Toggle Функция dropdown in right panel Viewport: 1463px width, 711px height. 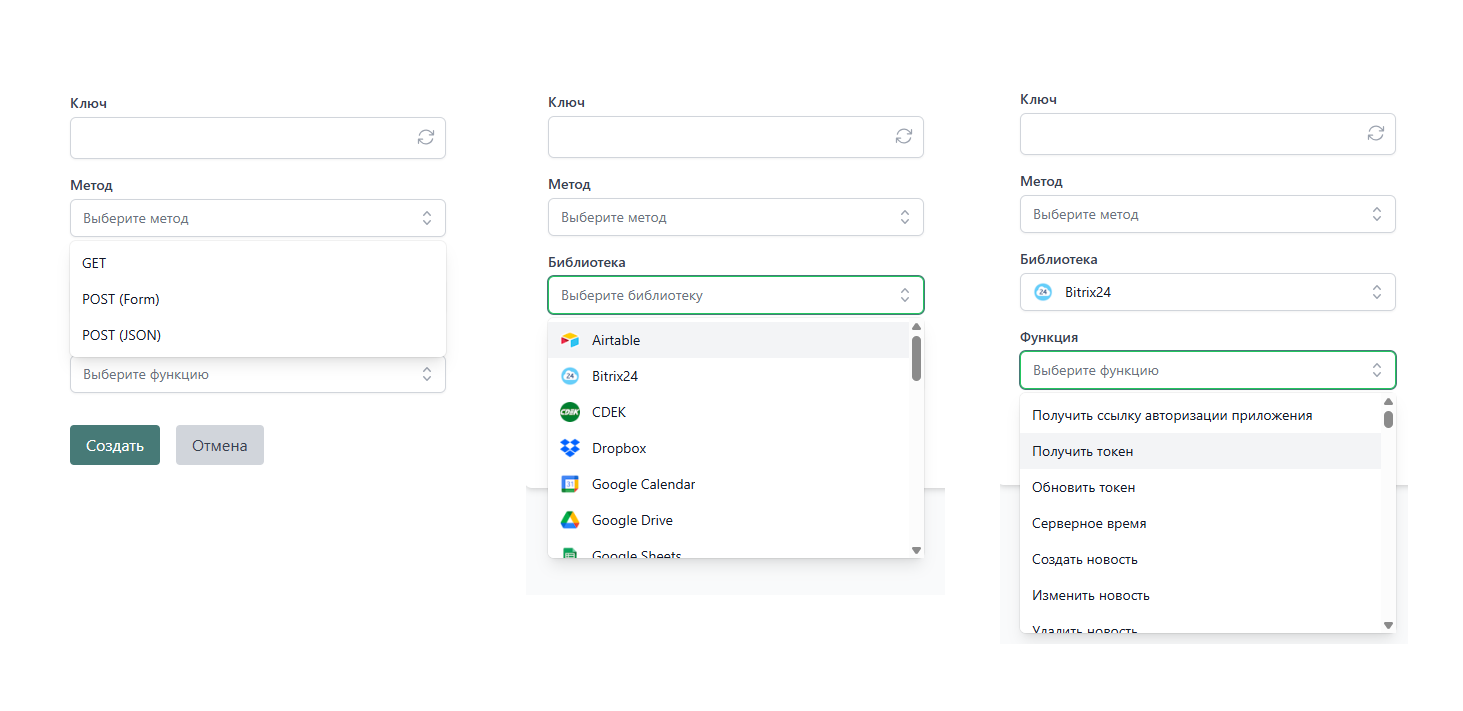pyautogui.click(x=1208, y=370)
